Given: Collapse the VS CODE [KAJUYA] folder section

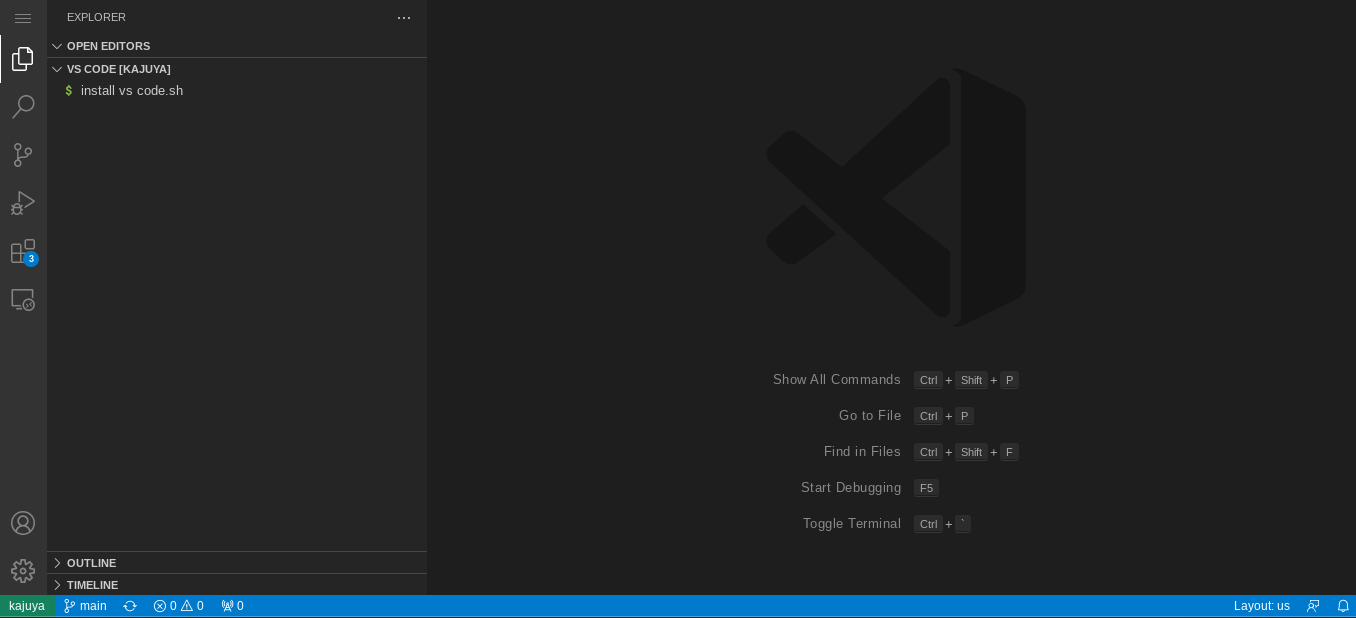Looking at the screenshot, I should click(x=237, y=69).
